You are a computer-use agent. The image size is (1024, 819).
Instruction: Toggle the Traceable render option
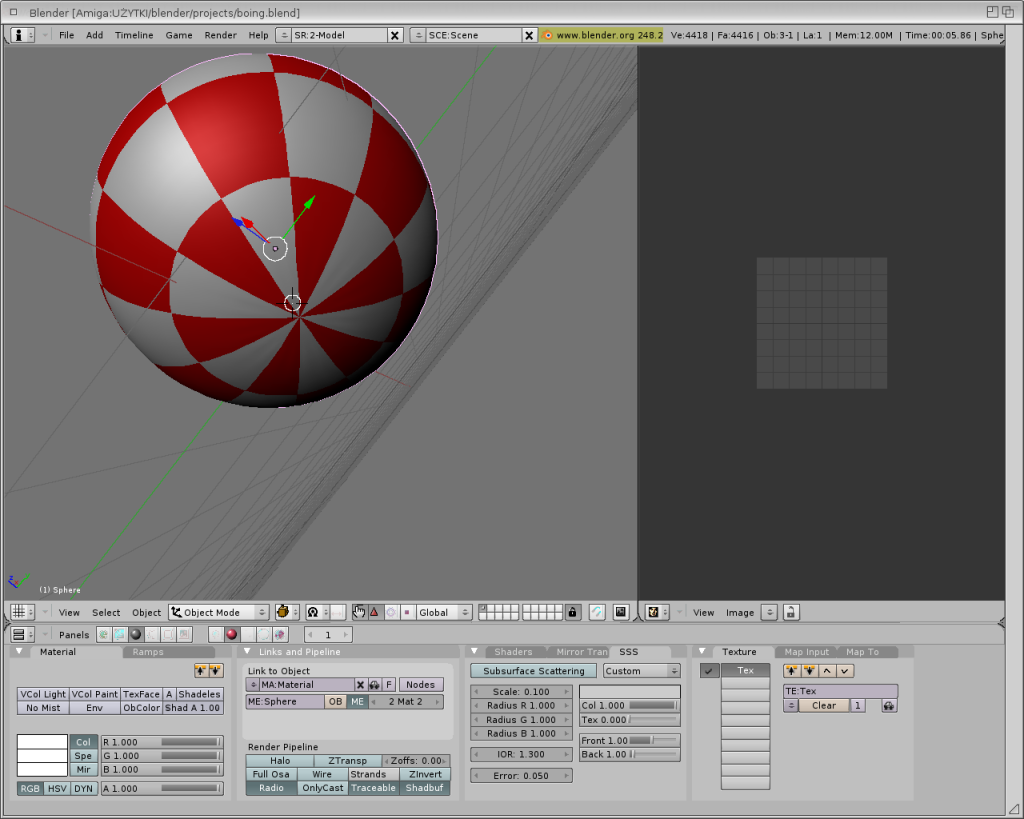pyautogui.click(x=373, y=788)
